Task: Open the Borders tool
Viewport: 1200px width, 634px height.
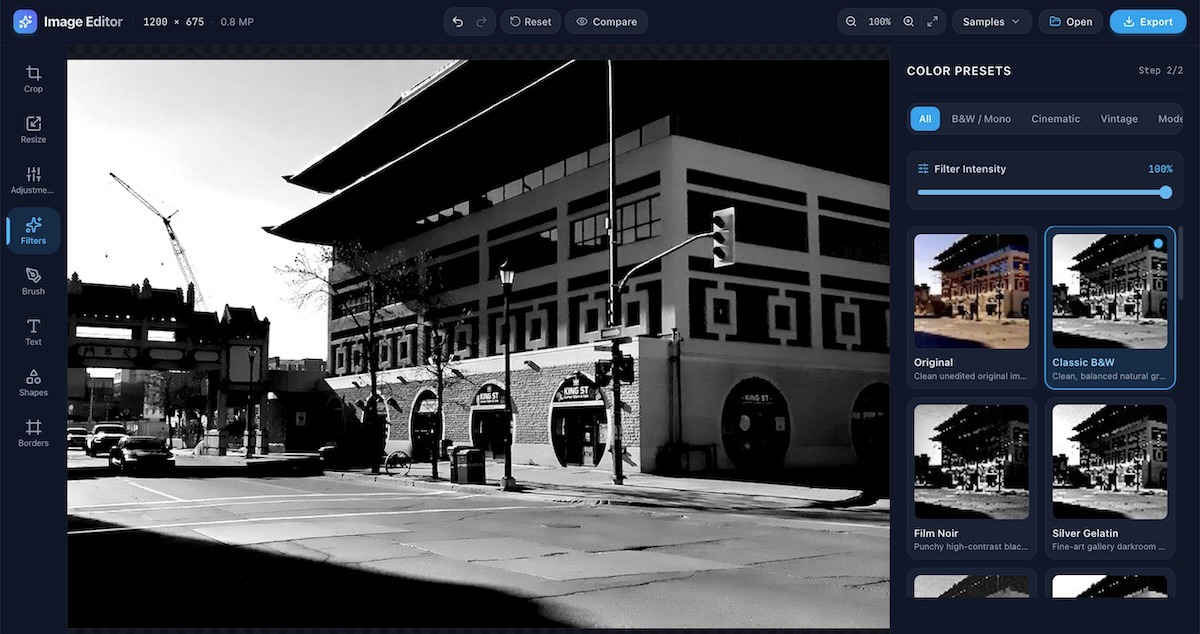Action: pyautogui.click(x=33, y=433)
